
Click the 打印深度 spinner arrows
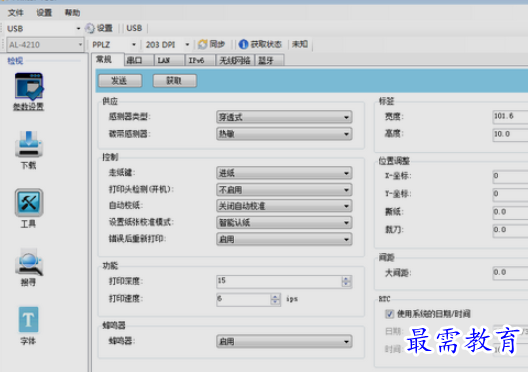pyautogui.click(x=346, y=281)
